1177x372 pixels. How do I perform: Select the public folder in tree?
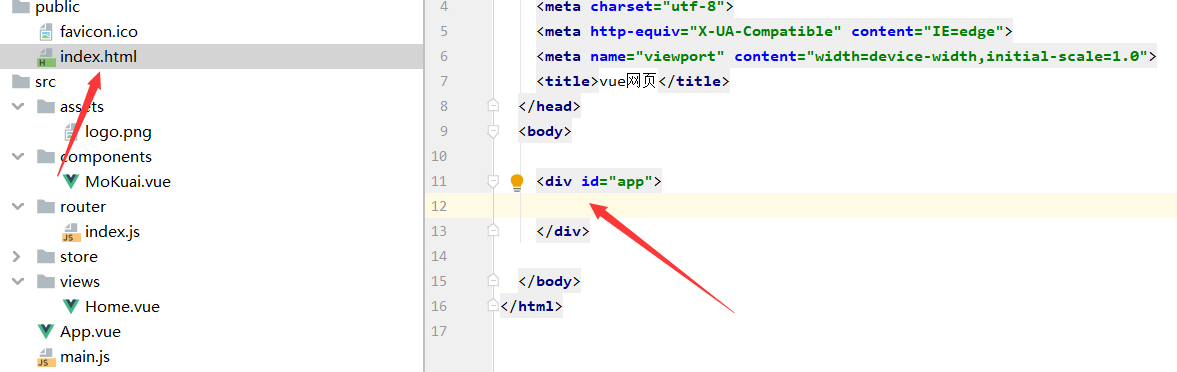click(57, 8)
